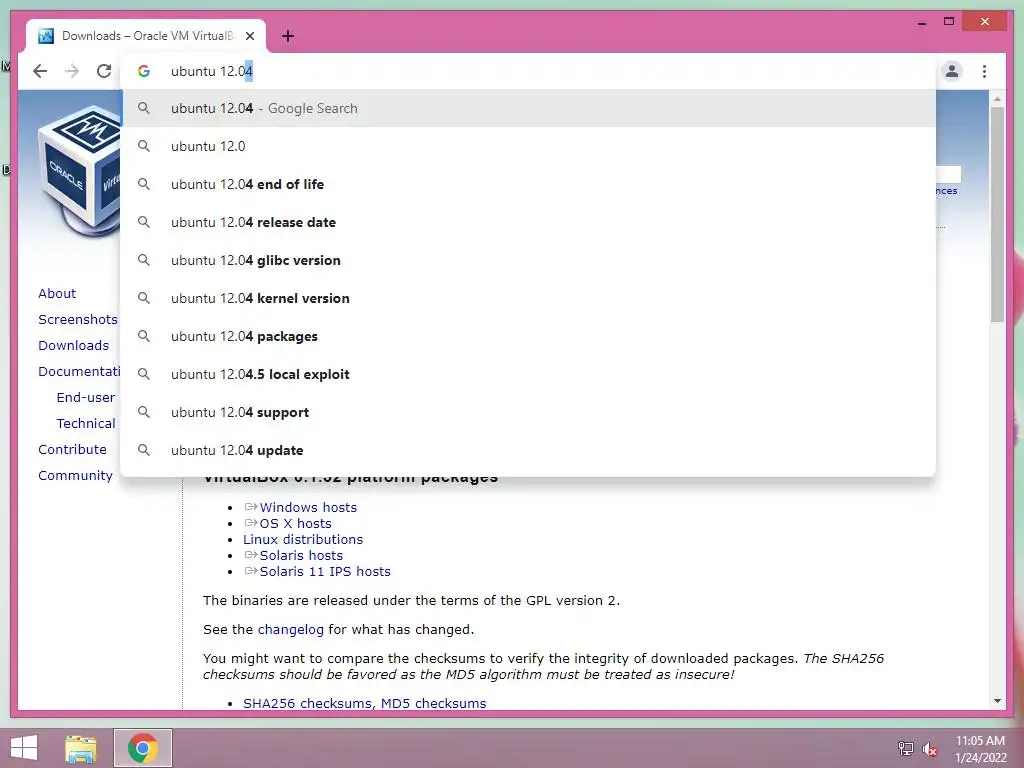Choose the 'ubuntu 12.04 - Google Search' suggestion
This screenshot has width=1024, height=768.
point(528,108)
